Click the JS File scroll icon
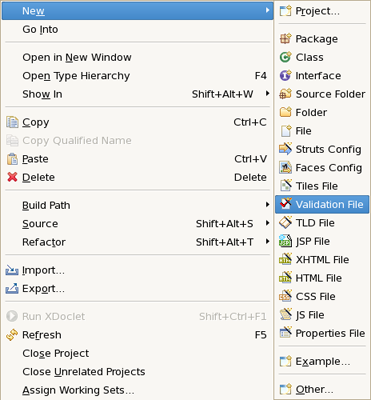 [x=285, y=315]
